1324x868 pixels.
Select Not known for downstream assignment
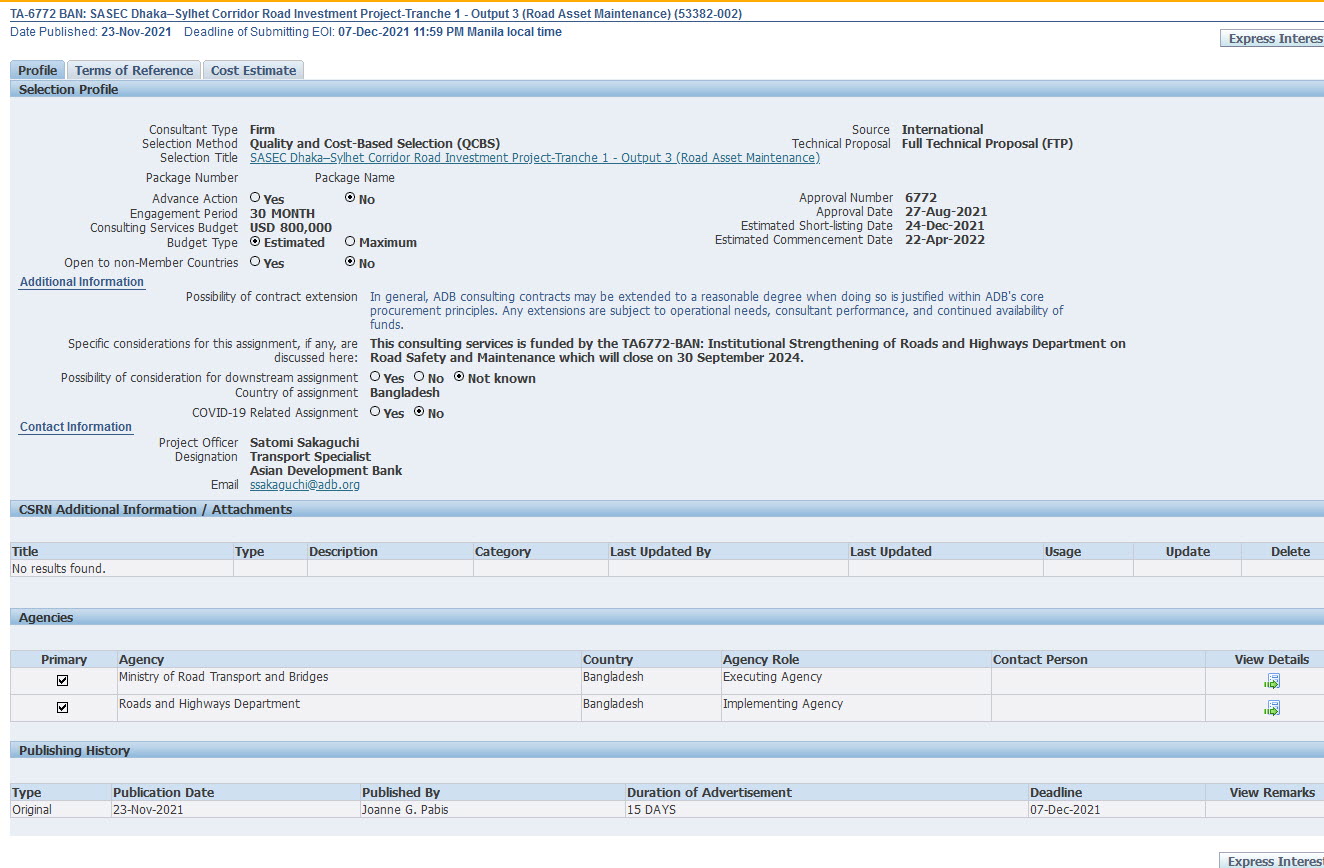click(460, 377)
